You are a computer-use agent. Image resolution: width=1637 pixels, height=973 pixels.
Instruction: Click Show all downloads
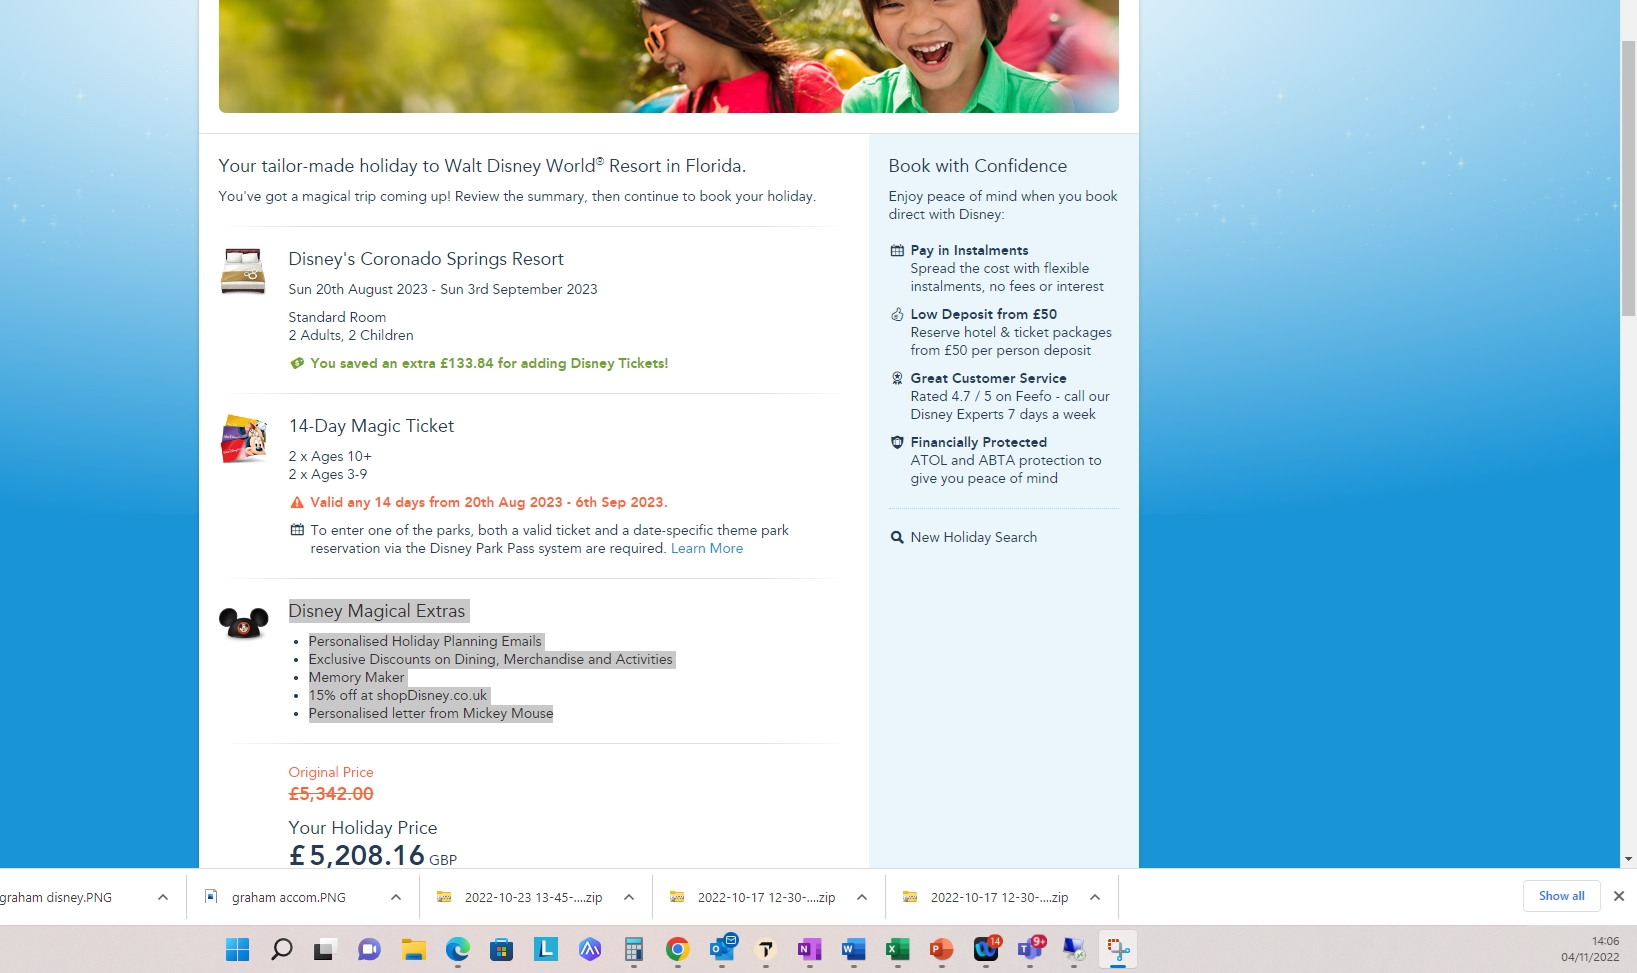coord(1561,896)
